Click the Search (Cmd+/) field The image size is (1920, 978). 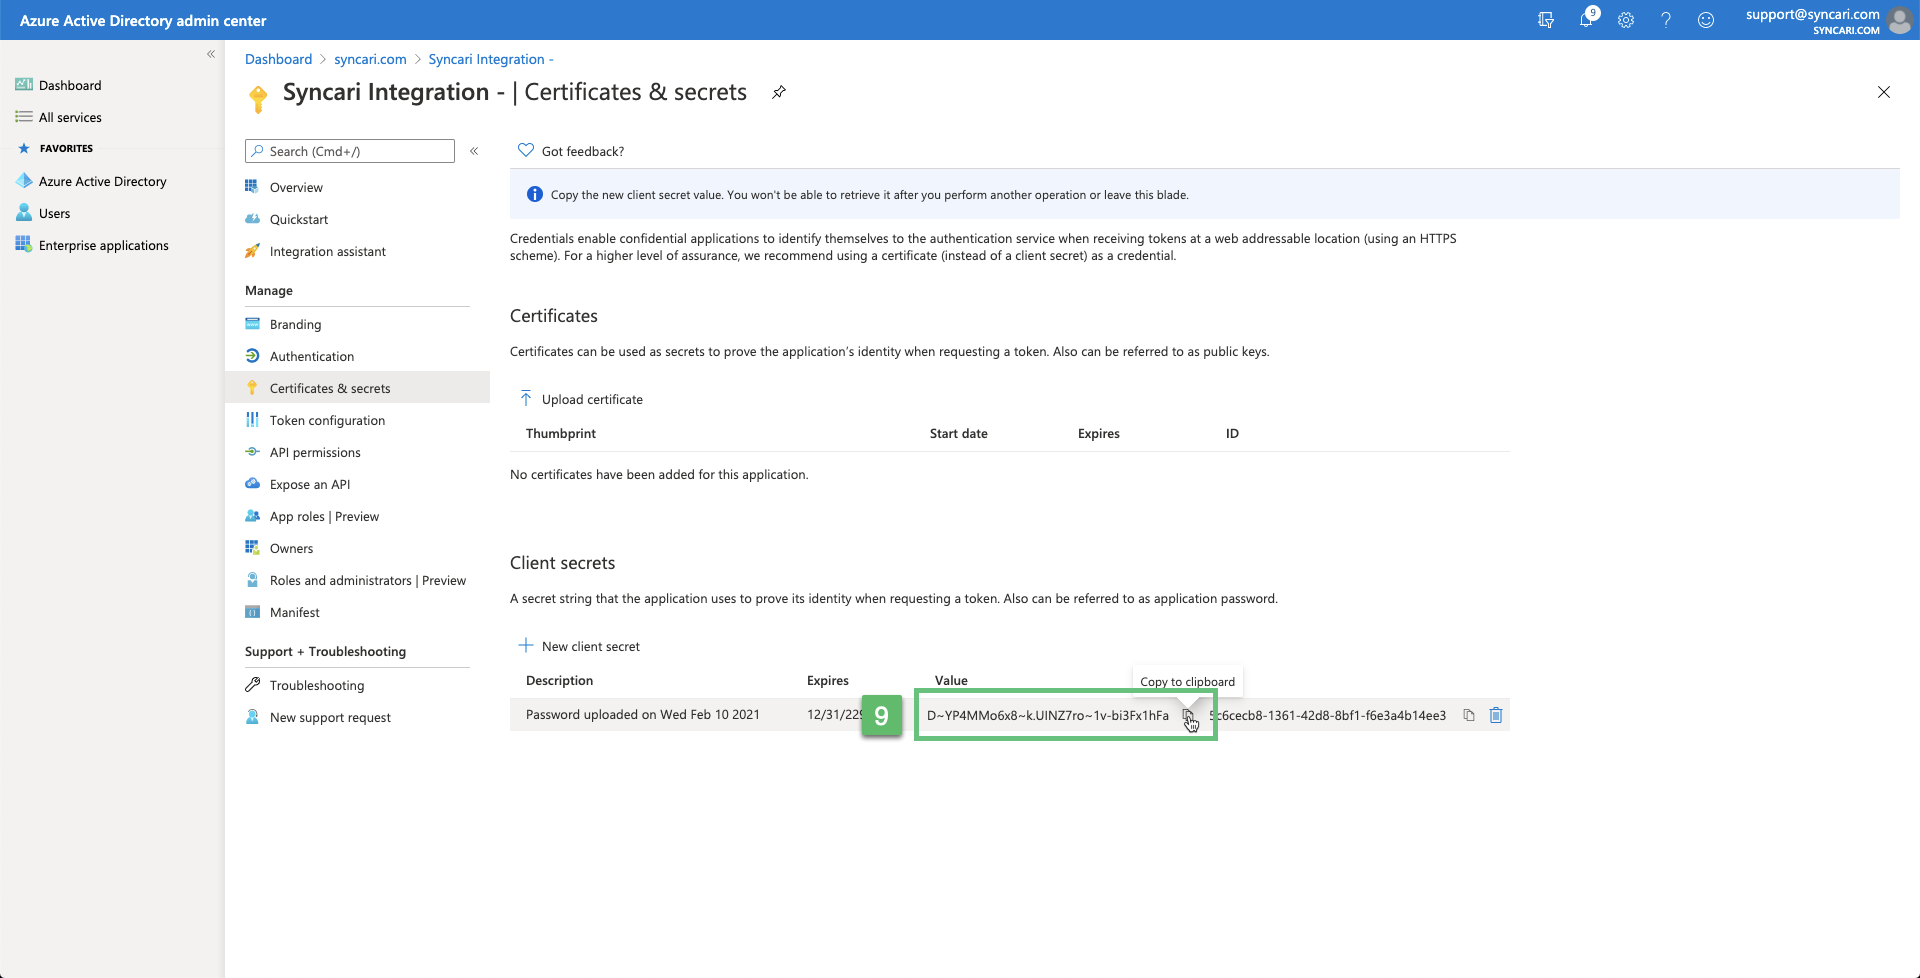[350, 151]
